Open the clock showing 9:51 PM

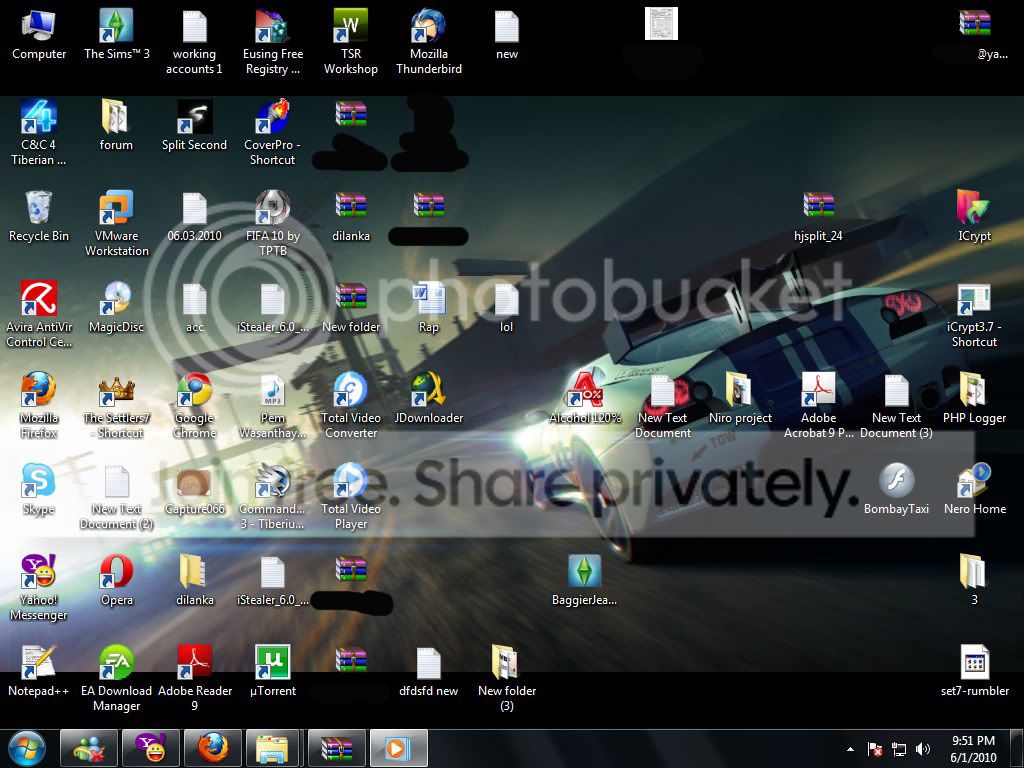tap(974, 749)
